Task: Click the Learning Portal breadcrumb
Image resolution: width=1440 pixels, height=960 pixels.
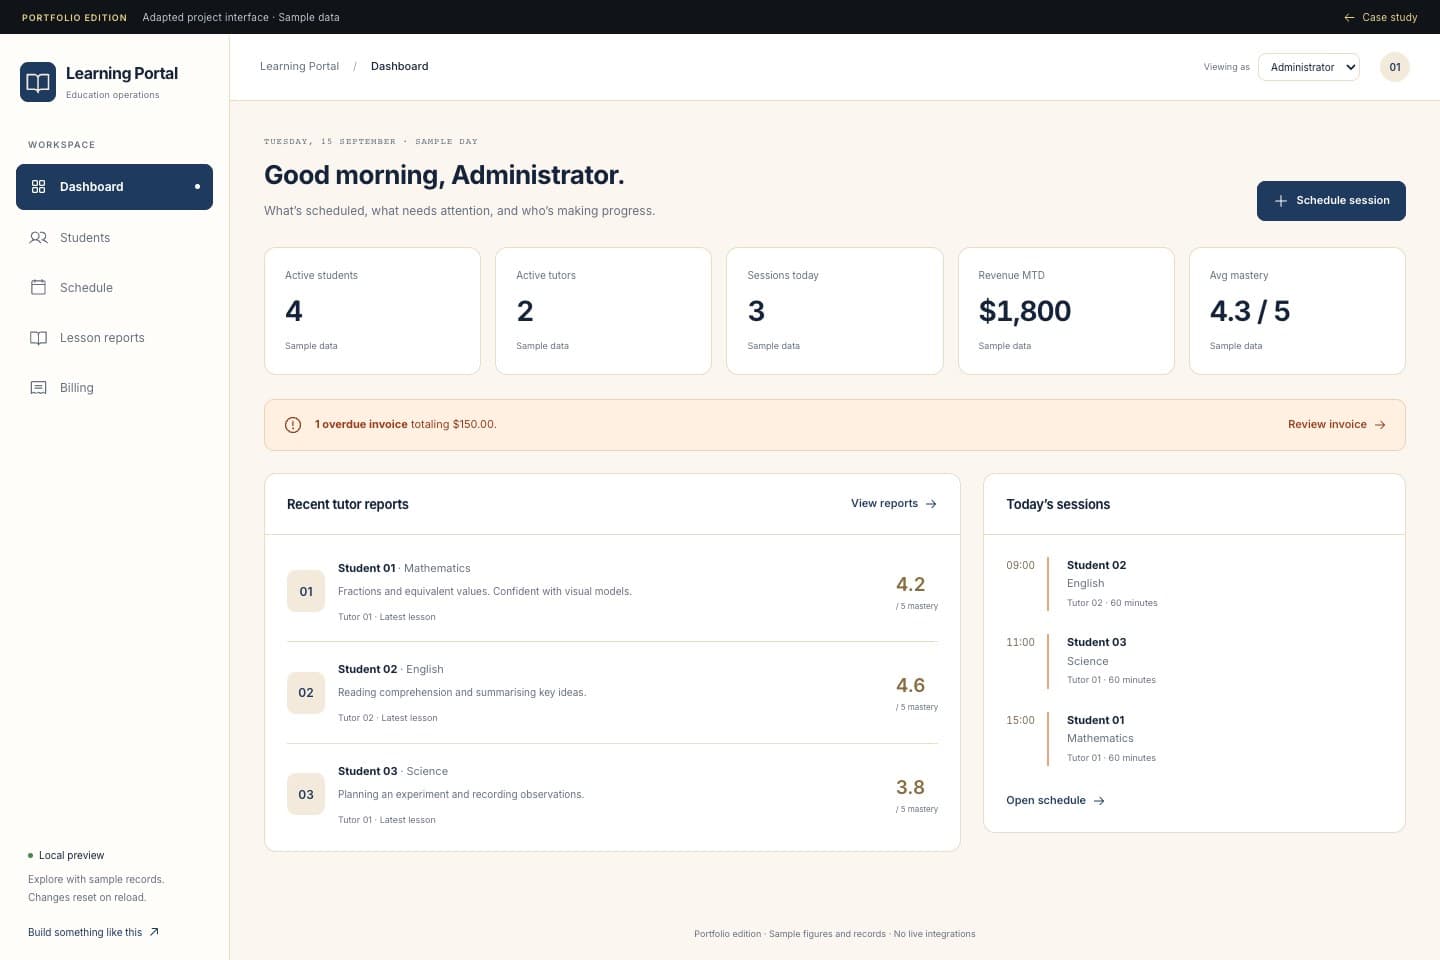Action: click(299, 67)
